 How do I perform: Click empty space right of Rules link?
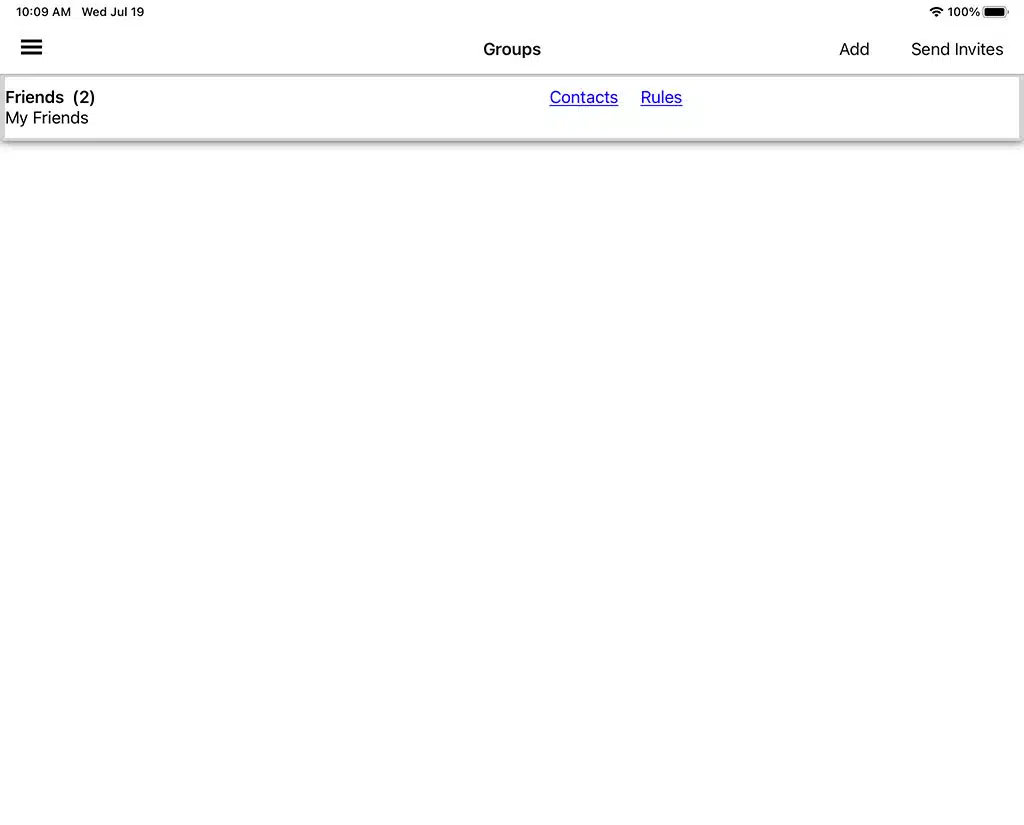point(850,107)
